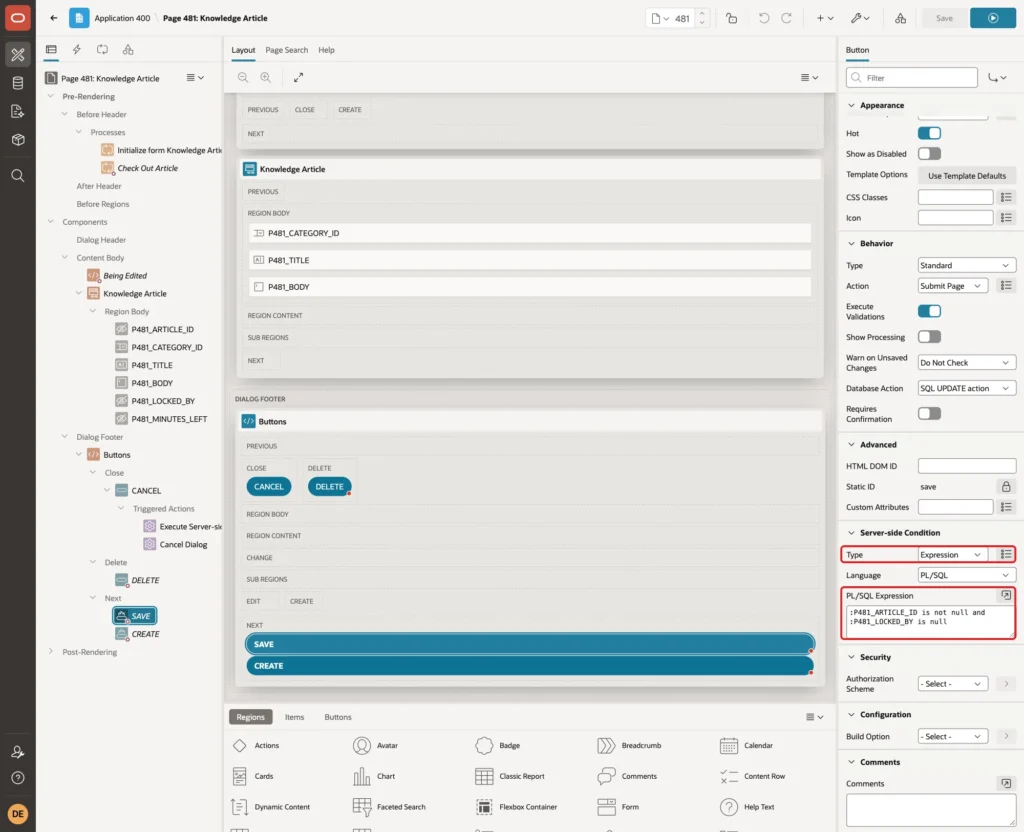The image size is (1024, 832).
Task: Open the App Builder icon in sidebar
Action: [x=18, y=55]
